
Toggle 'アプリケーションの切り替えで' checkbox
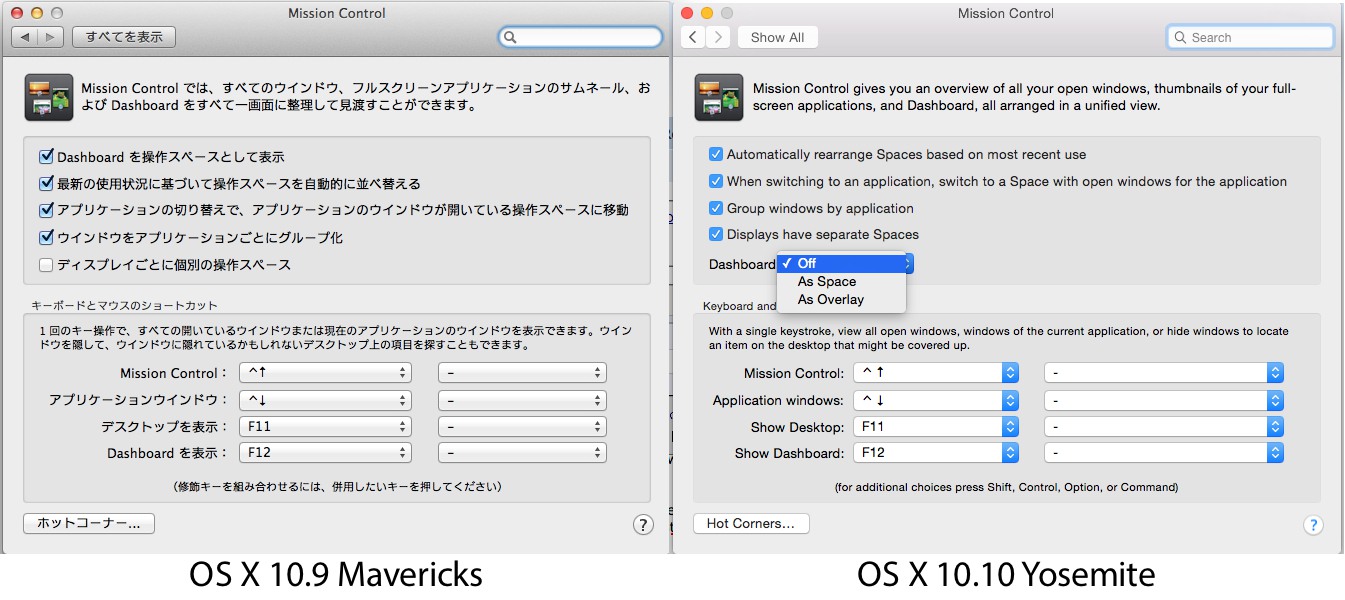coord(46,211)
